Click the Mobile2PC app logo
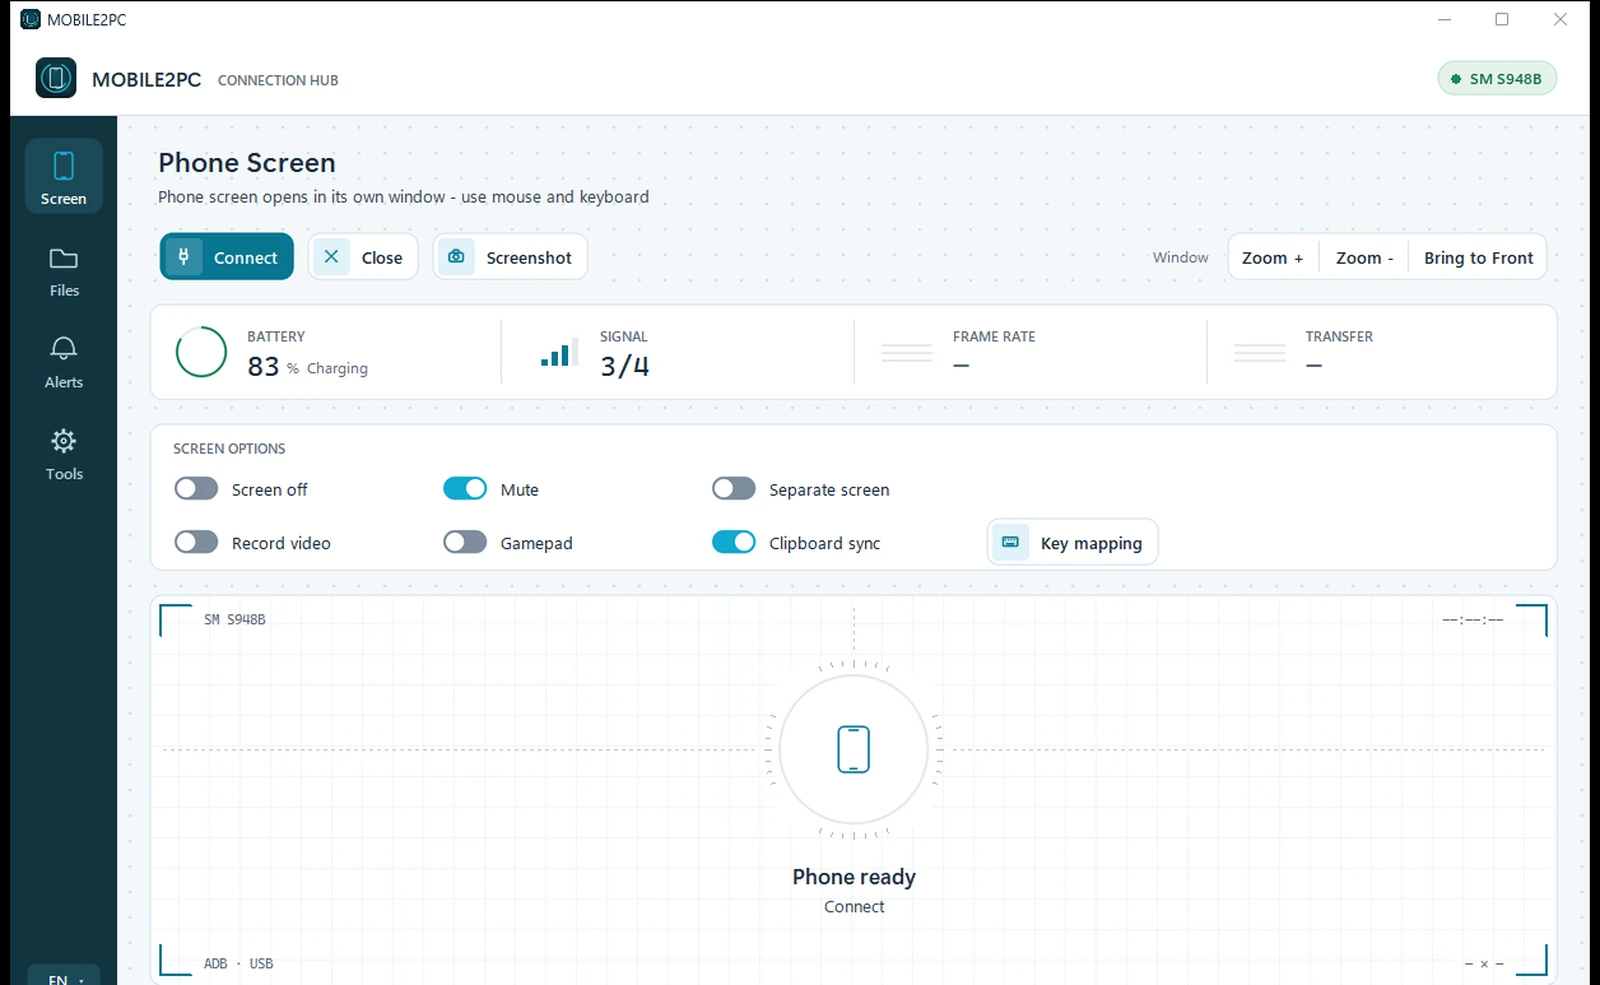The width and height of the screenshot is (1600, 985). [x=56, y=78]
